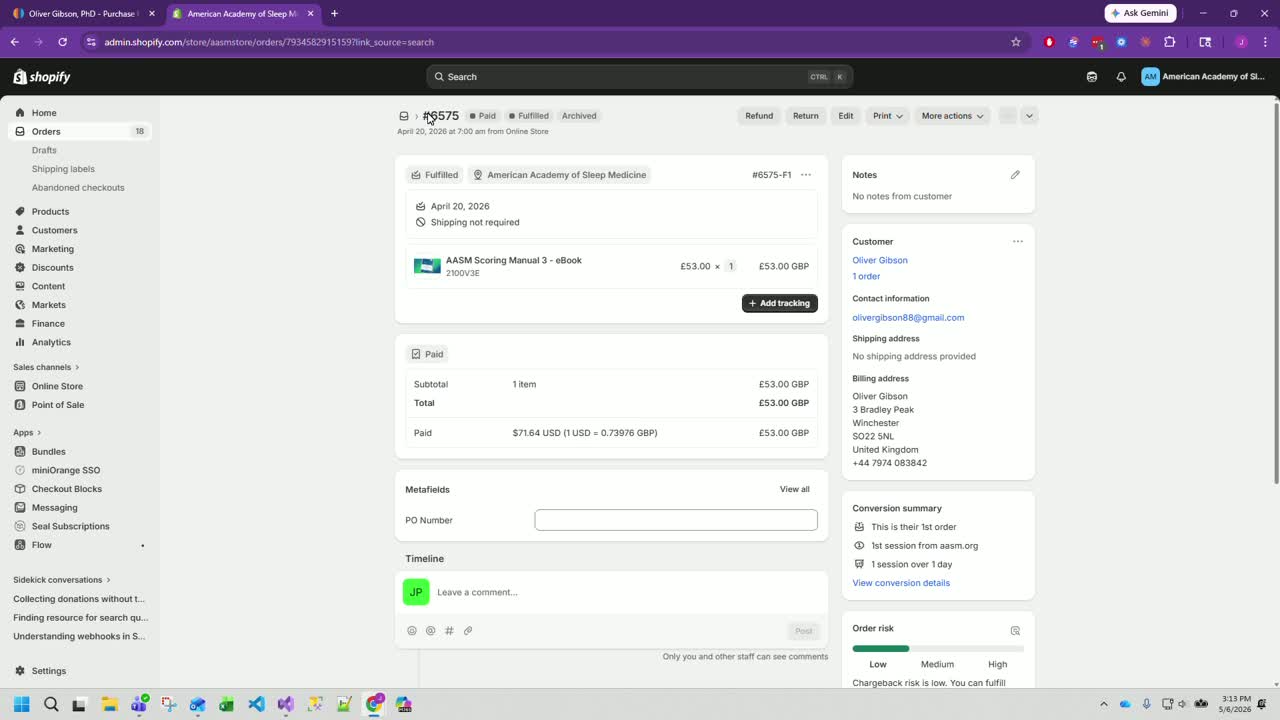Open Chrome extensions puzzle icon
This screenshot has width=1280, height=720.
pos(1169,42)
